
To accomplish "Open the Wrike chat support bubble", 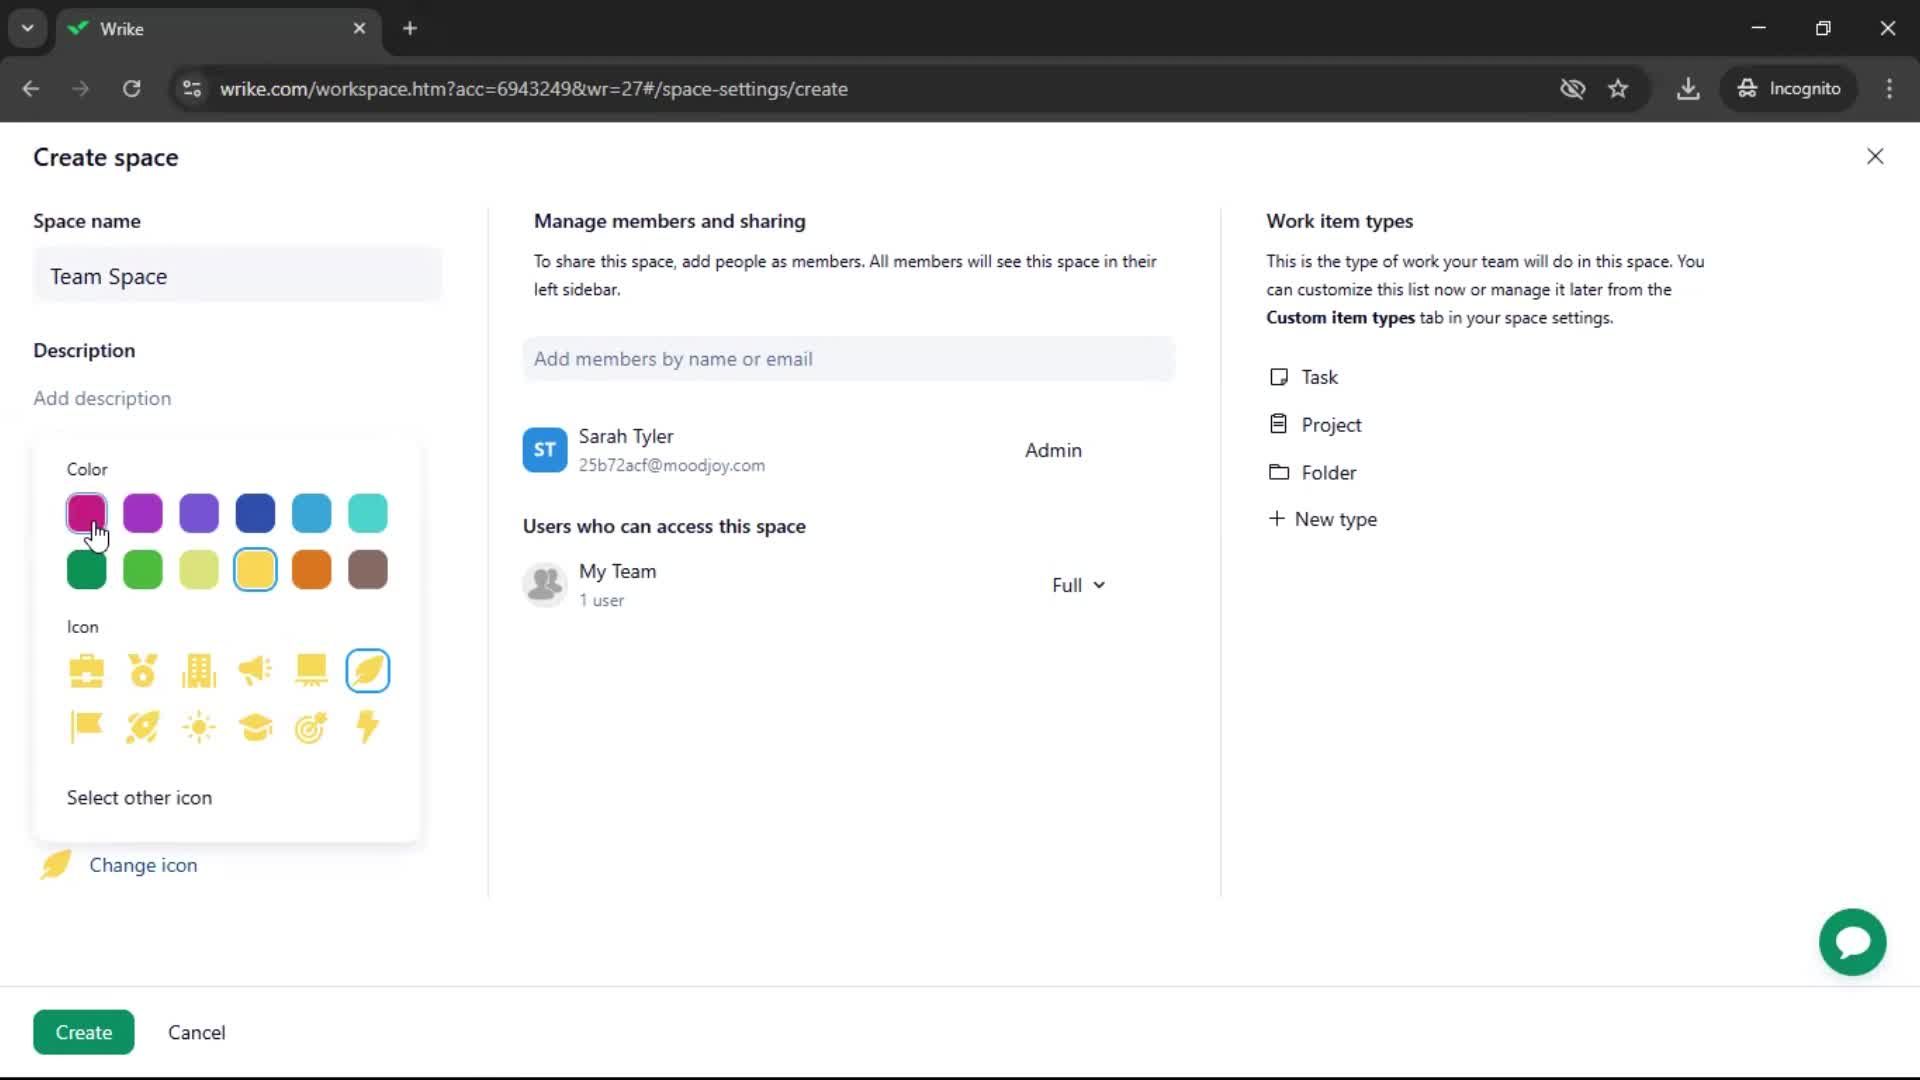I will pyautogui.click(x=1852, y=942).
